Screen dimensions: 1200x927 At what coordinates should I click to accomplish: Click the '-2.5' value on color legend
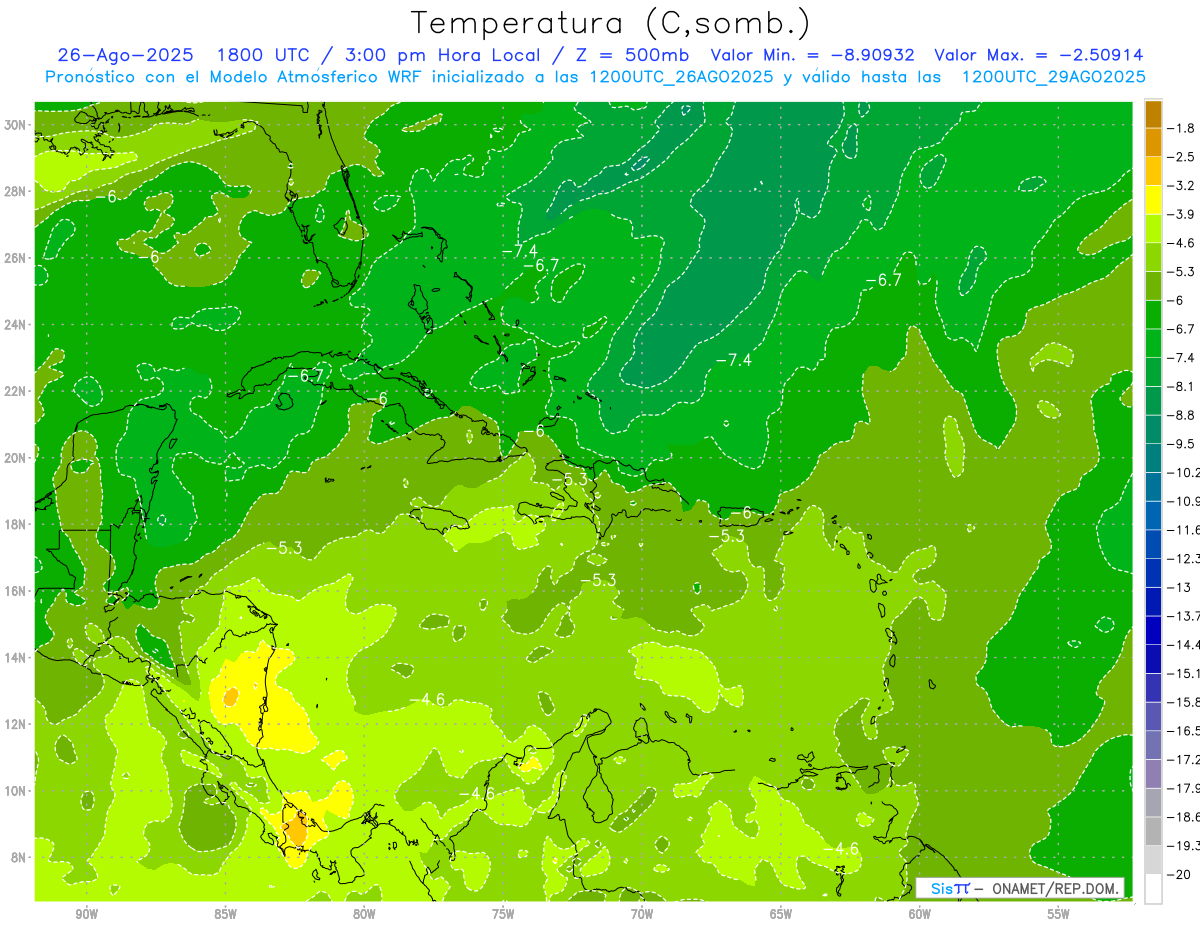click(1182, 157)
